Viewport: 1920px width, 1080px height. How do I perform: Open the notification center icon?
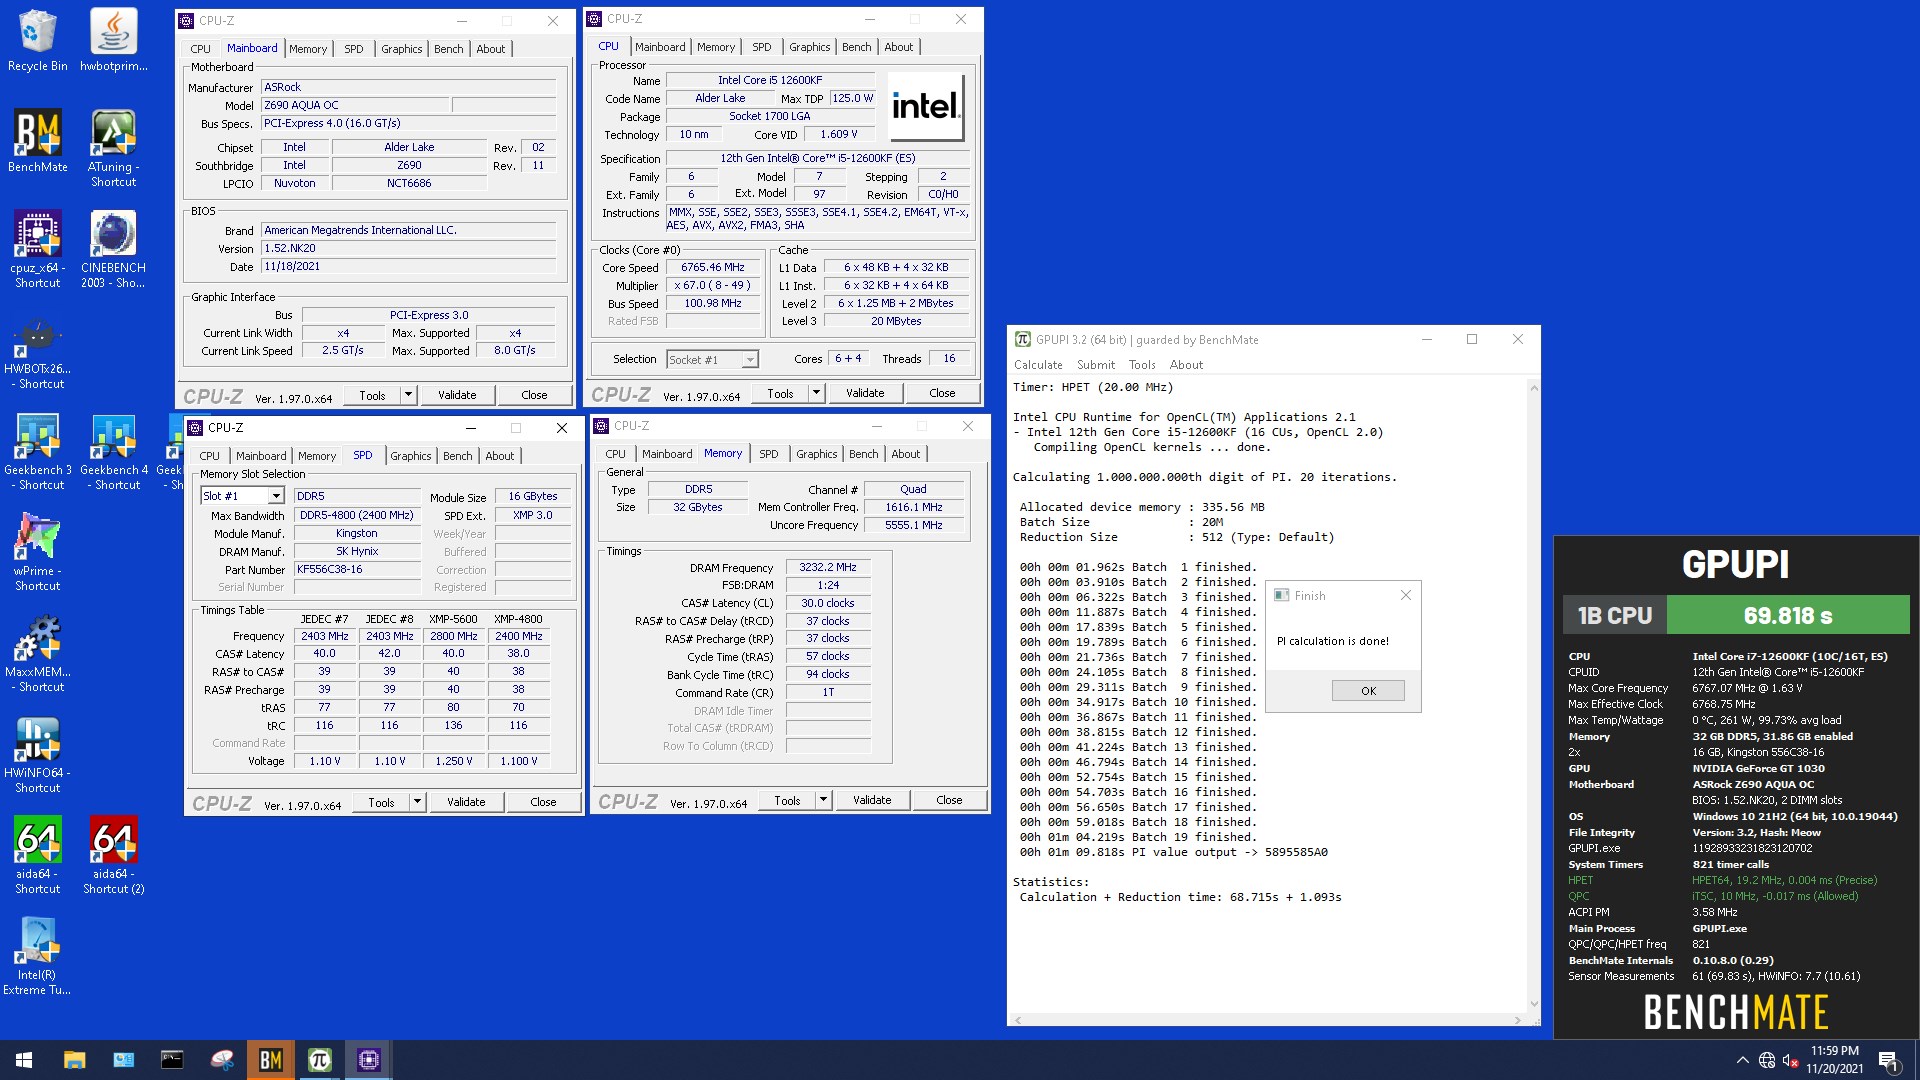pyautogui.click(x=1889, y=1060)
